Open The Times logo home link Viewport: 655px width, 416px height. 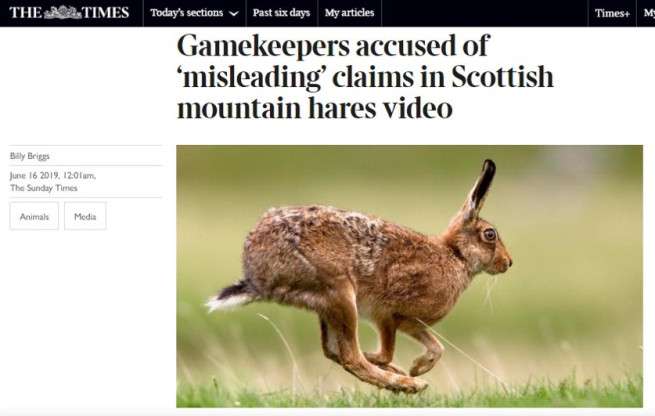point(69,13)
